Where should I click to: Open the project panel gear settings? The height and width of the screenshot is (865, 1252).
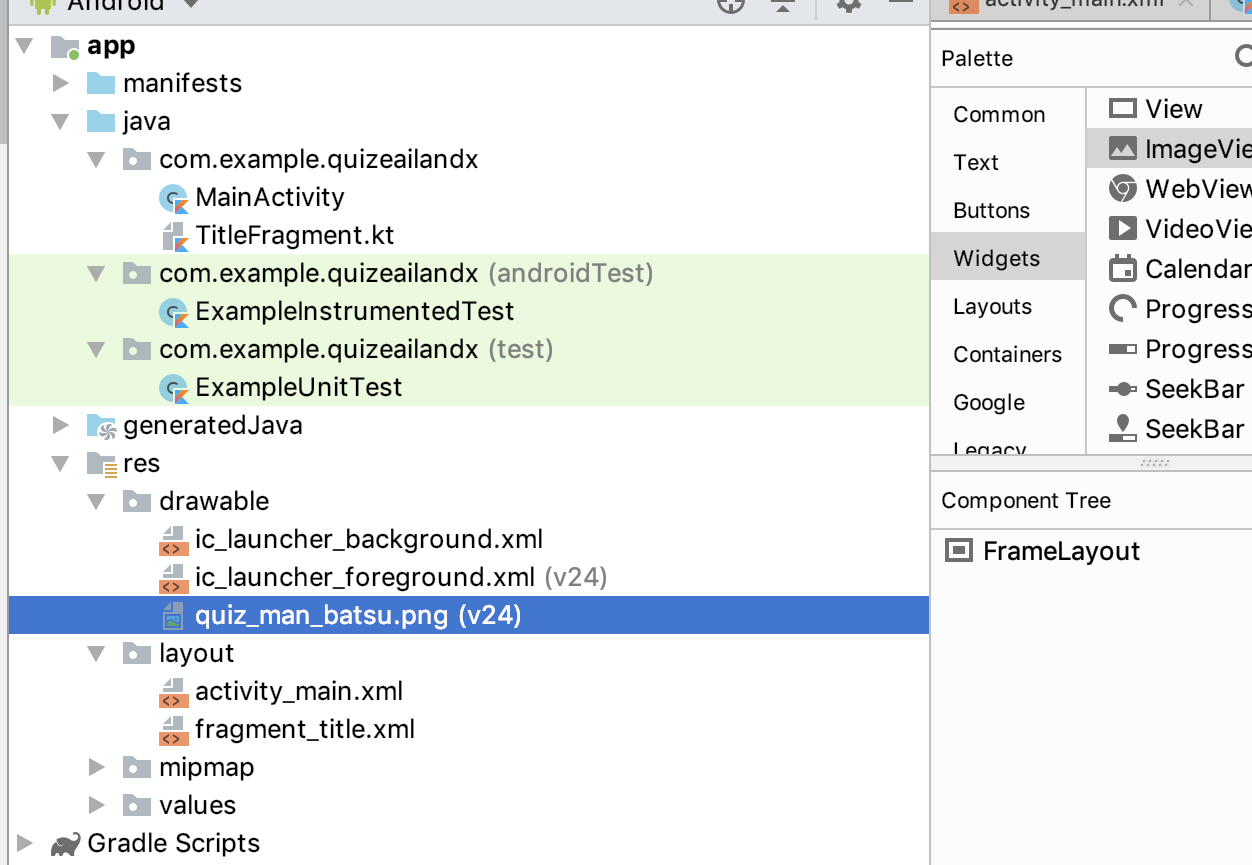tap(848, 5)
